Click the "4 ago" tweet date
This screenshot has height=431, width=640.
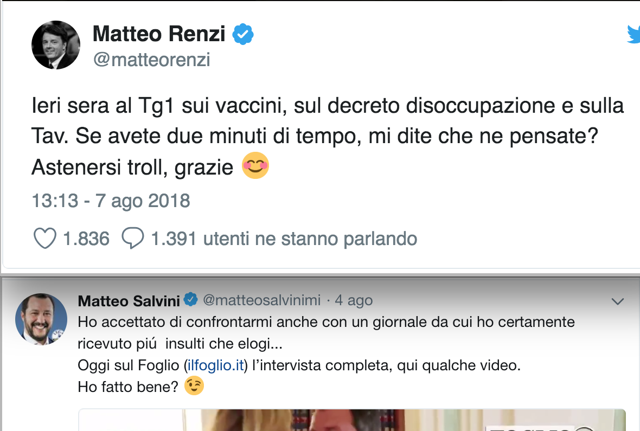point(354,300)
